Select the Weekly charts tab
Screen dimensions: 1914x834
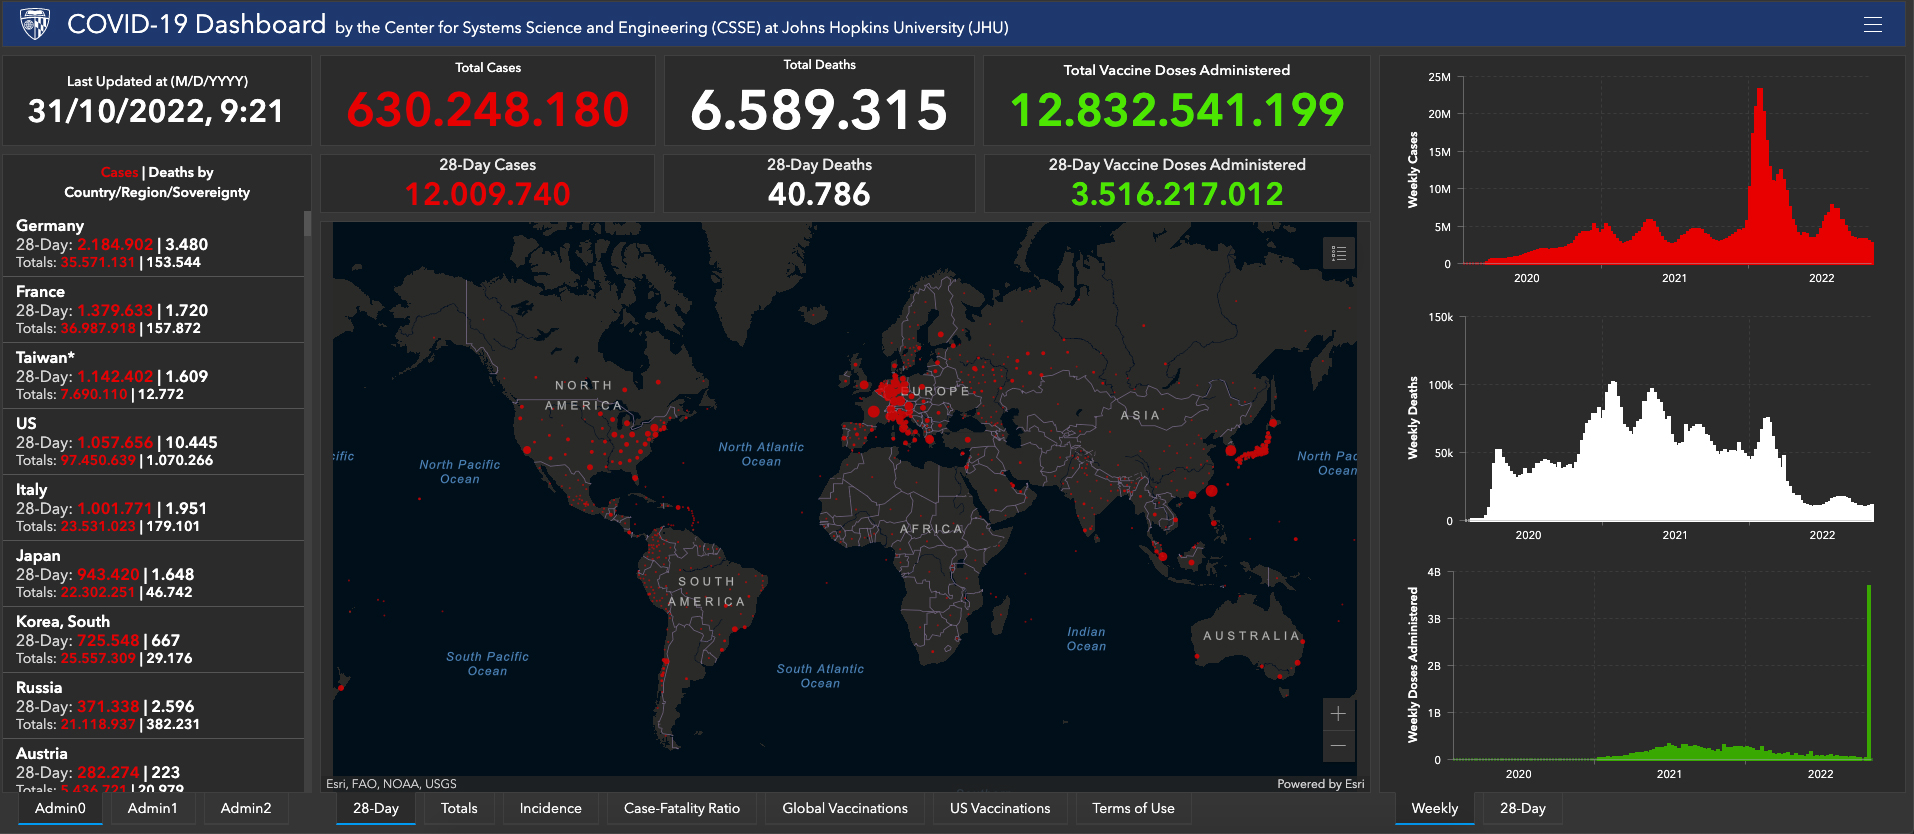click(x=1435, y=808)
